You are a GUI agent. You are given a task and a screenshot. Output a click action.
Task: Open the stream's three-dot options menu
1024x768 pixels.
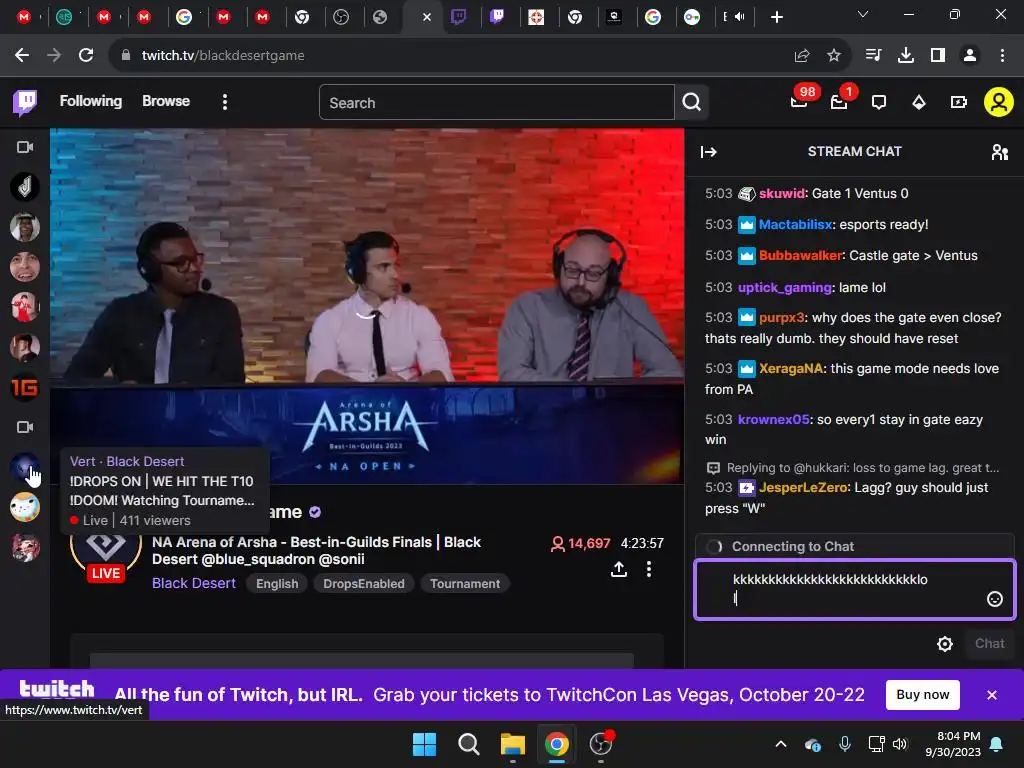(x=648, y=569)
